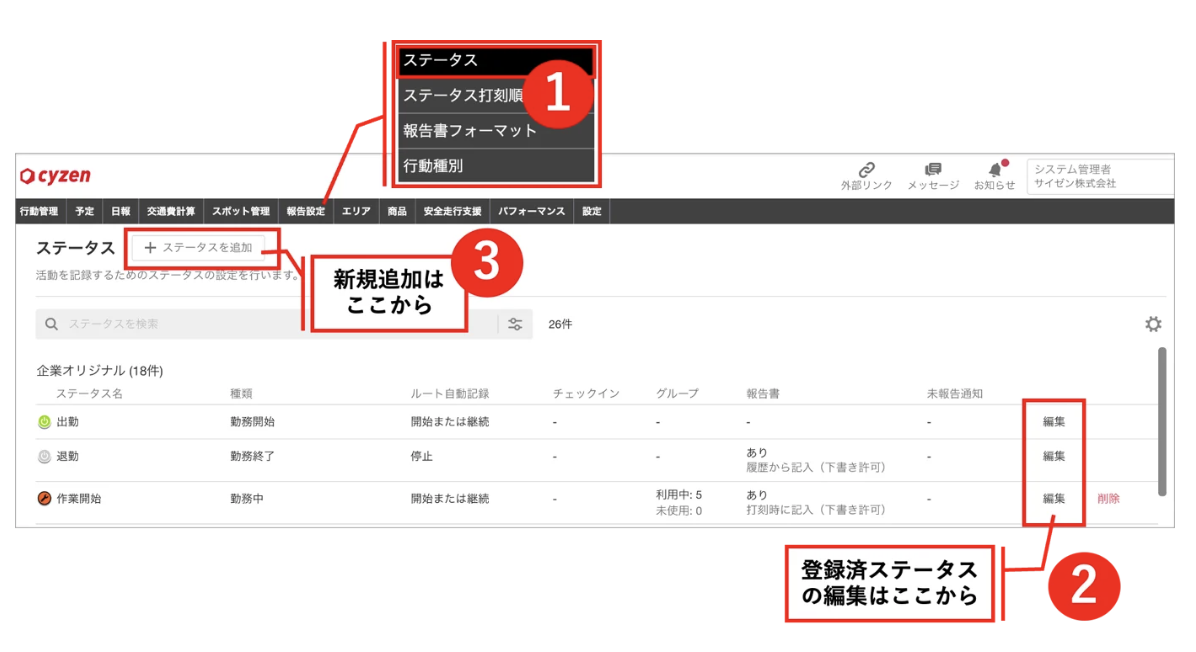This screenshot has height=652, width=1196.
Task: Click 履歴から記入（下書き許可） report text
Action: 815,467
